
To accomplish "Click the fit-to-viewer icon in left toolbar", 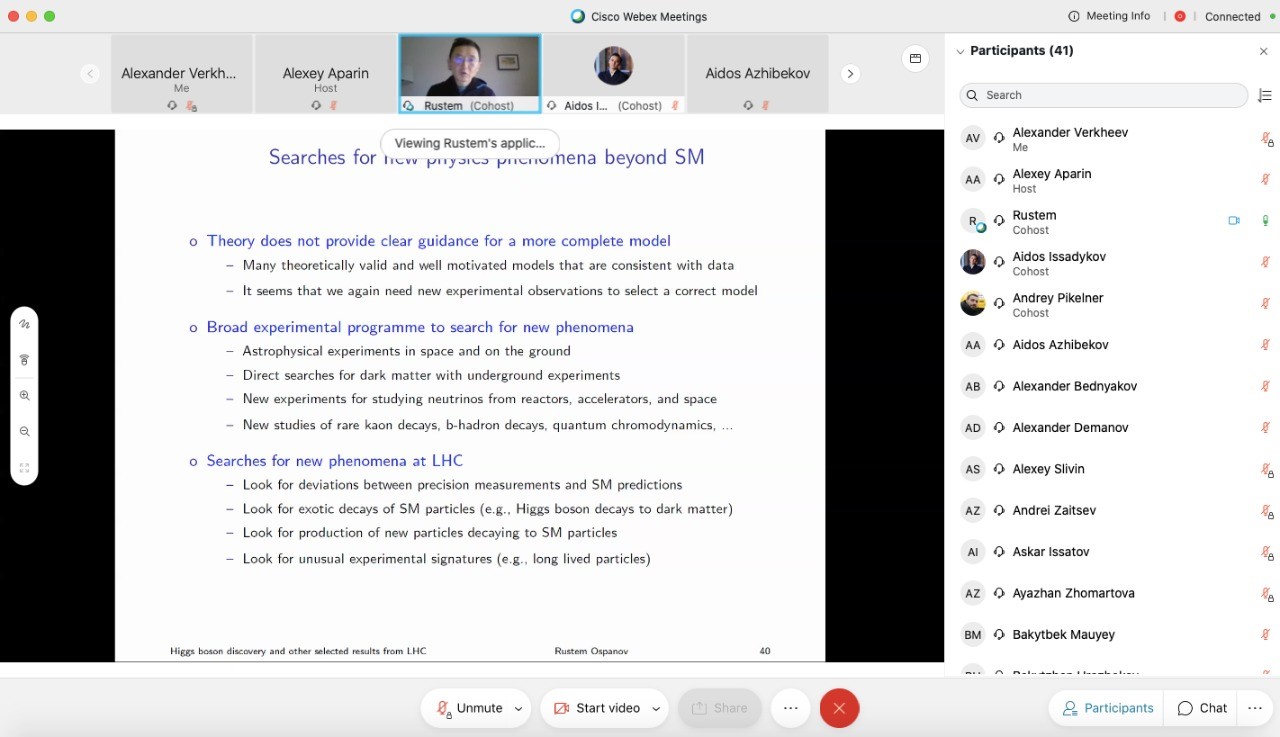I will coord(24,468).
